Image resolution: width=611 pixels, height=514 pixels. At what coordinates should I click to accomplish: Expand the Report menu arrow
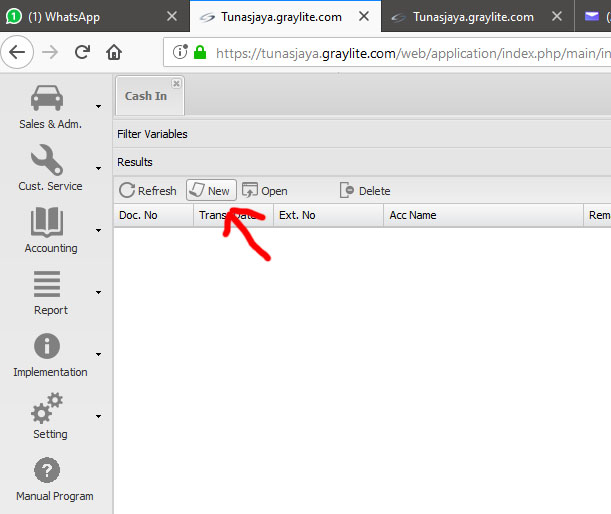98,292
